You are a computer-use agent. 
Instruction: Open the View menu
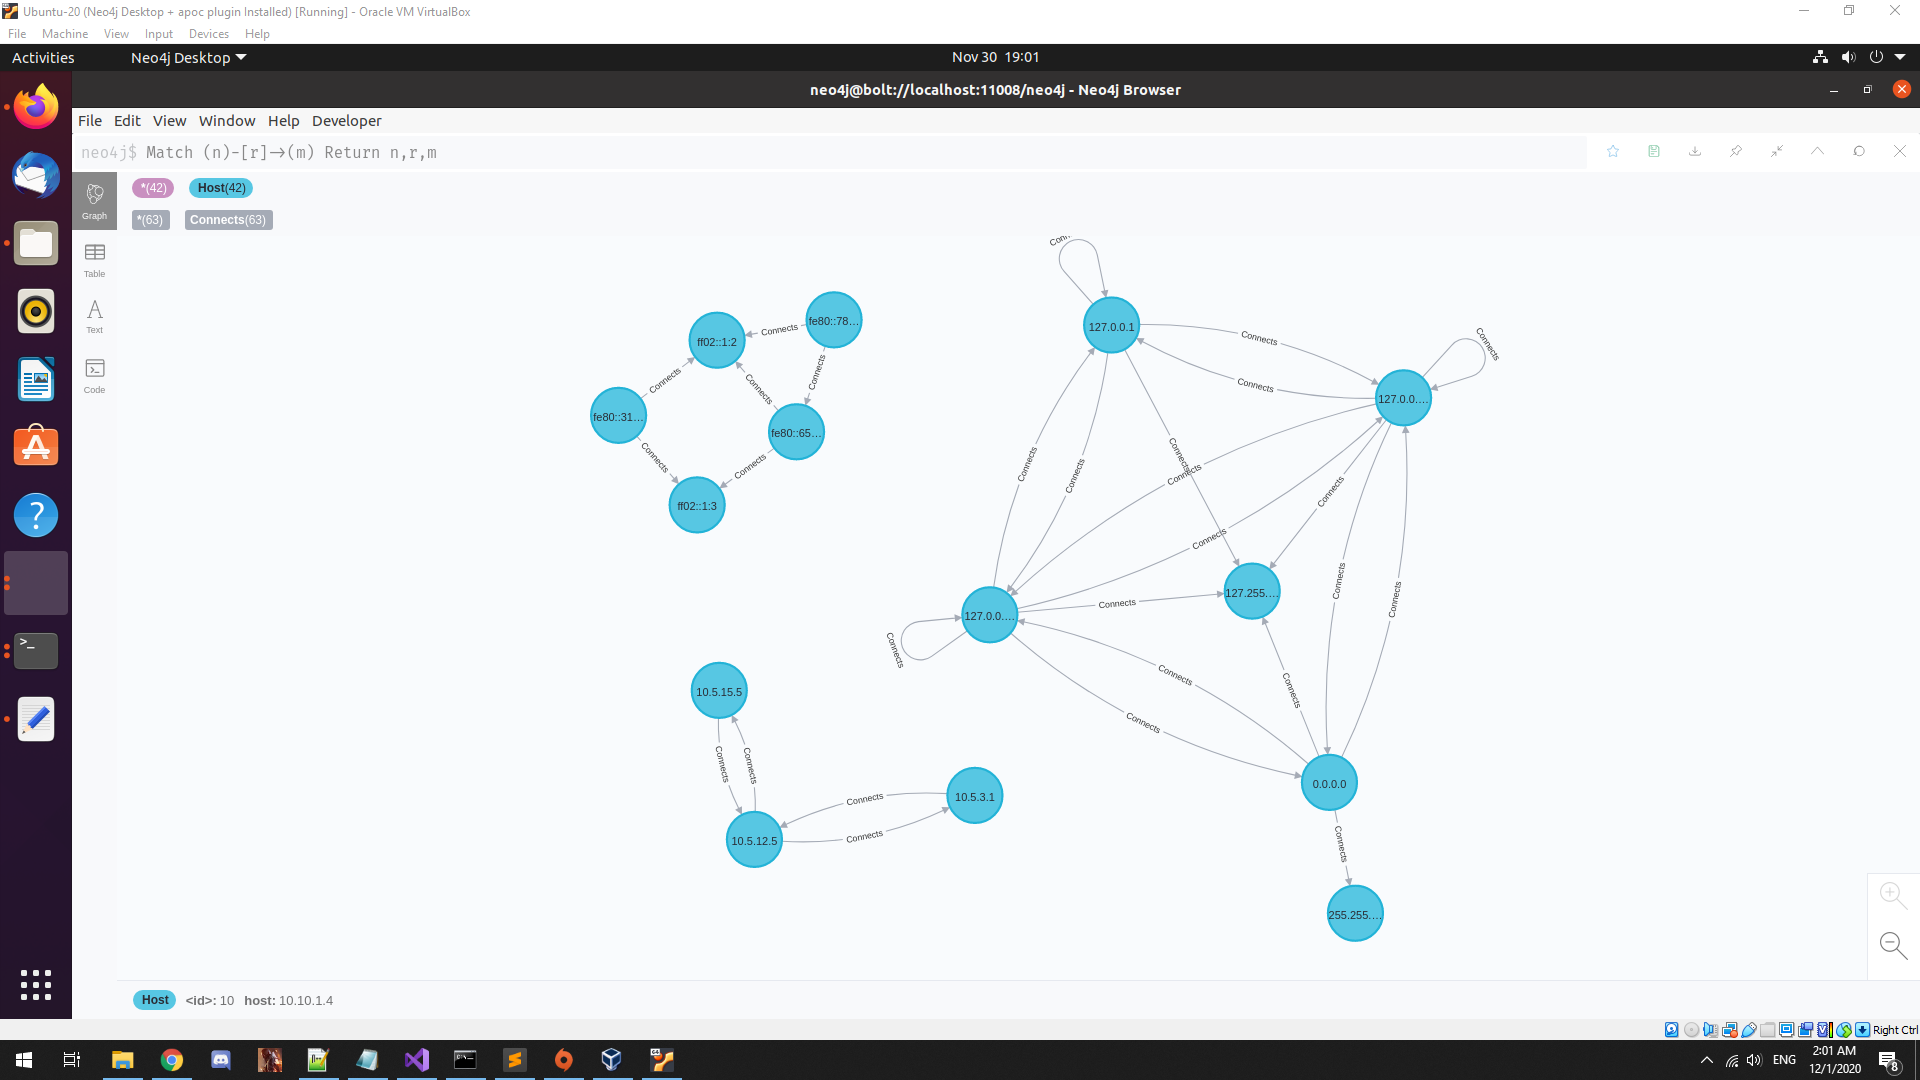[x=169, y=121]
